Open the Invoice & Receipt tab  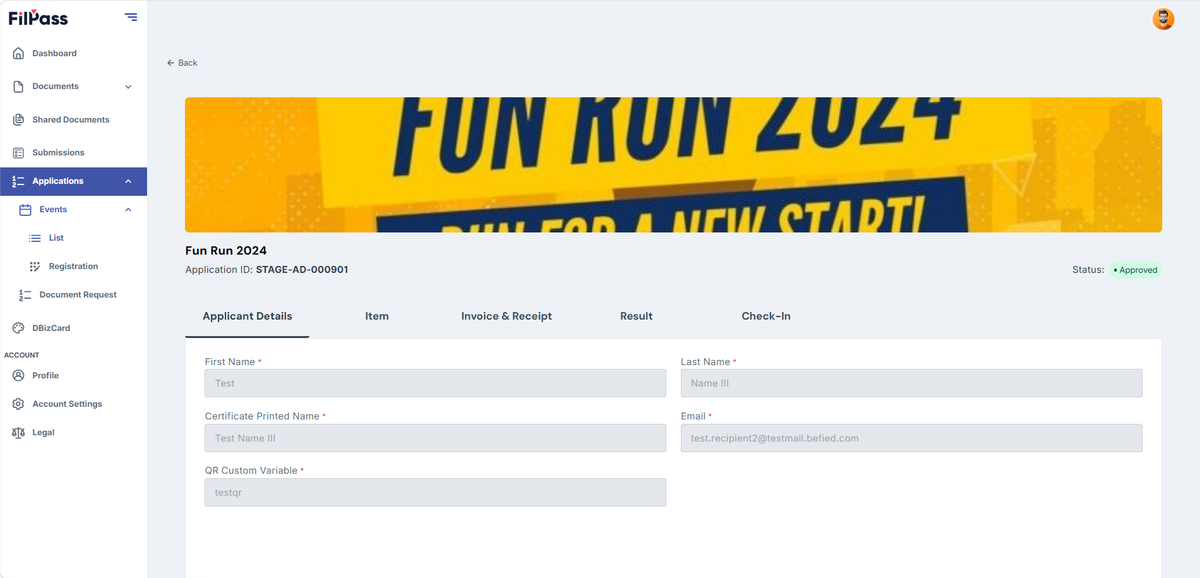pyautogui.click(x=506, y=316)
